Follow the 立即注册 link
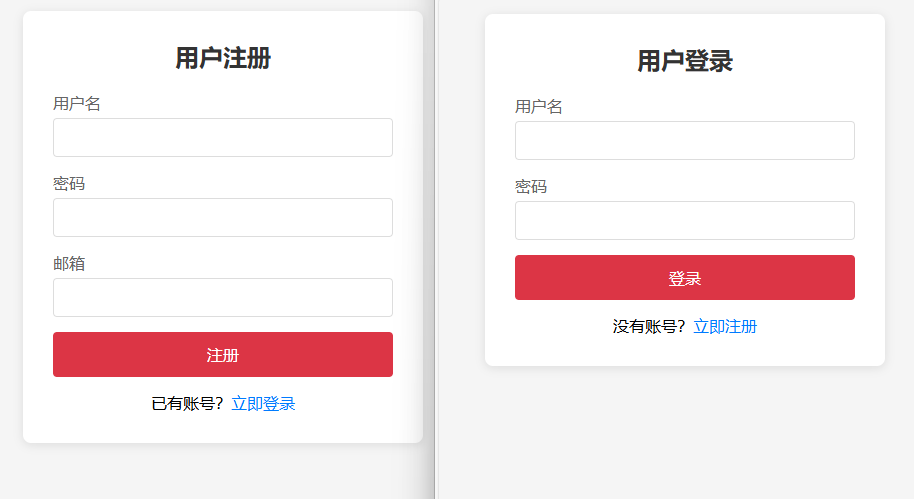 click(725, 327)
